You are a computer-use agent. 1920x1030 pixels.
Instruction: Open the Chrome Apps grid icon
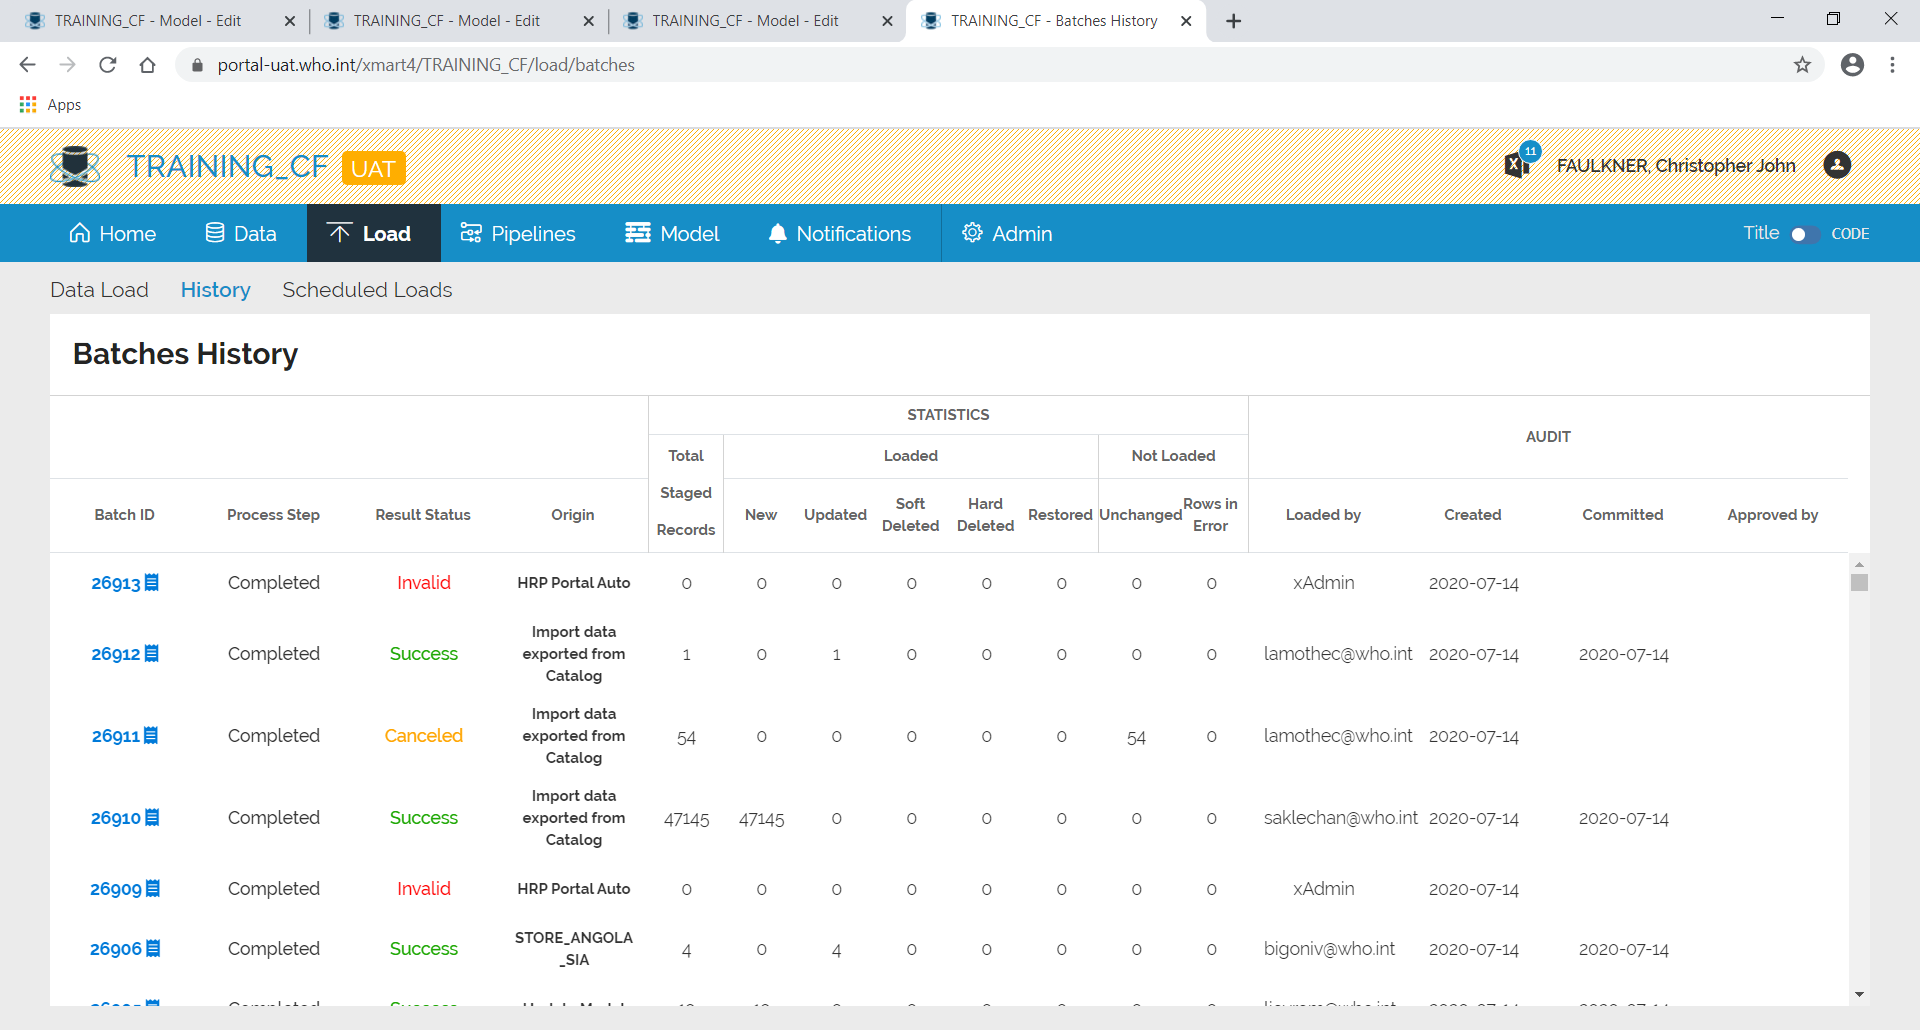(x=28, y=104)
